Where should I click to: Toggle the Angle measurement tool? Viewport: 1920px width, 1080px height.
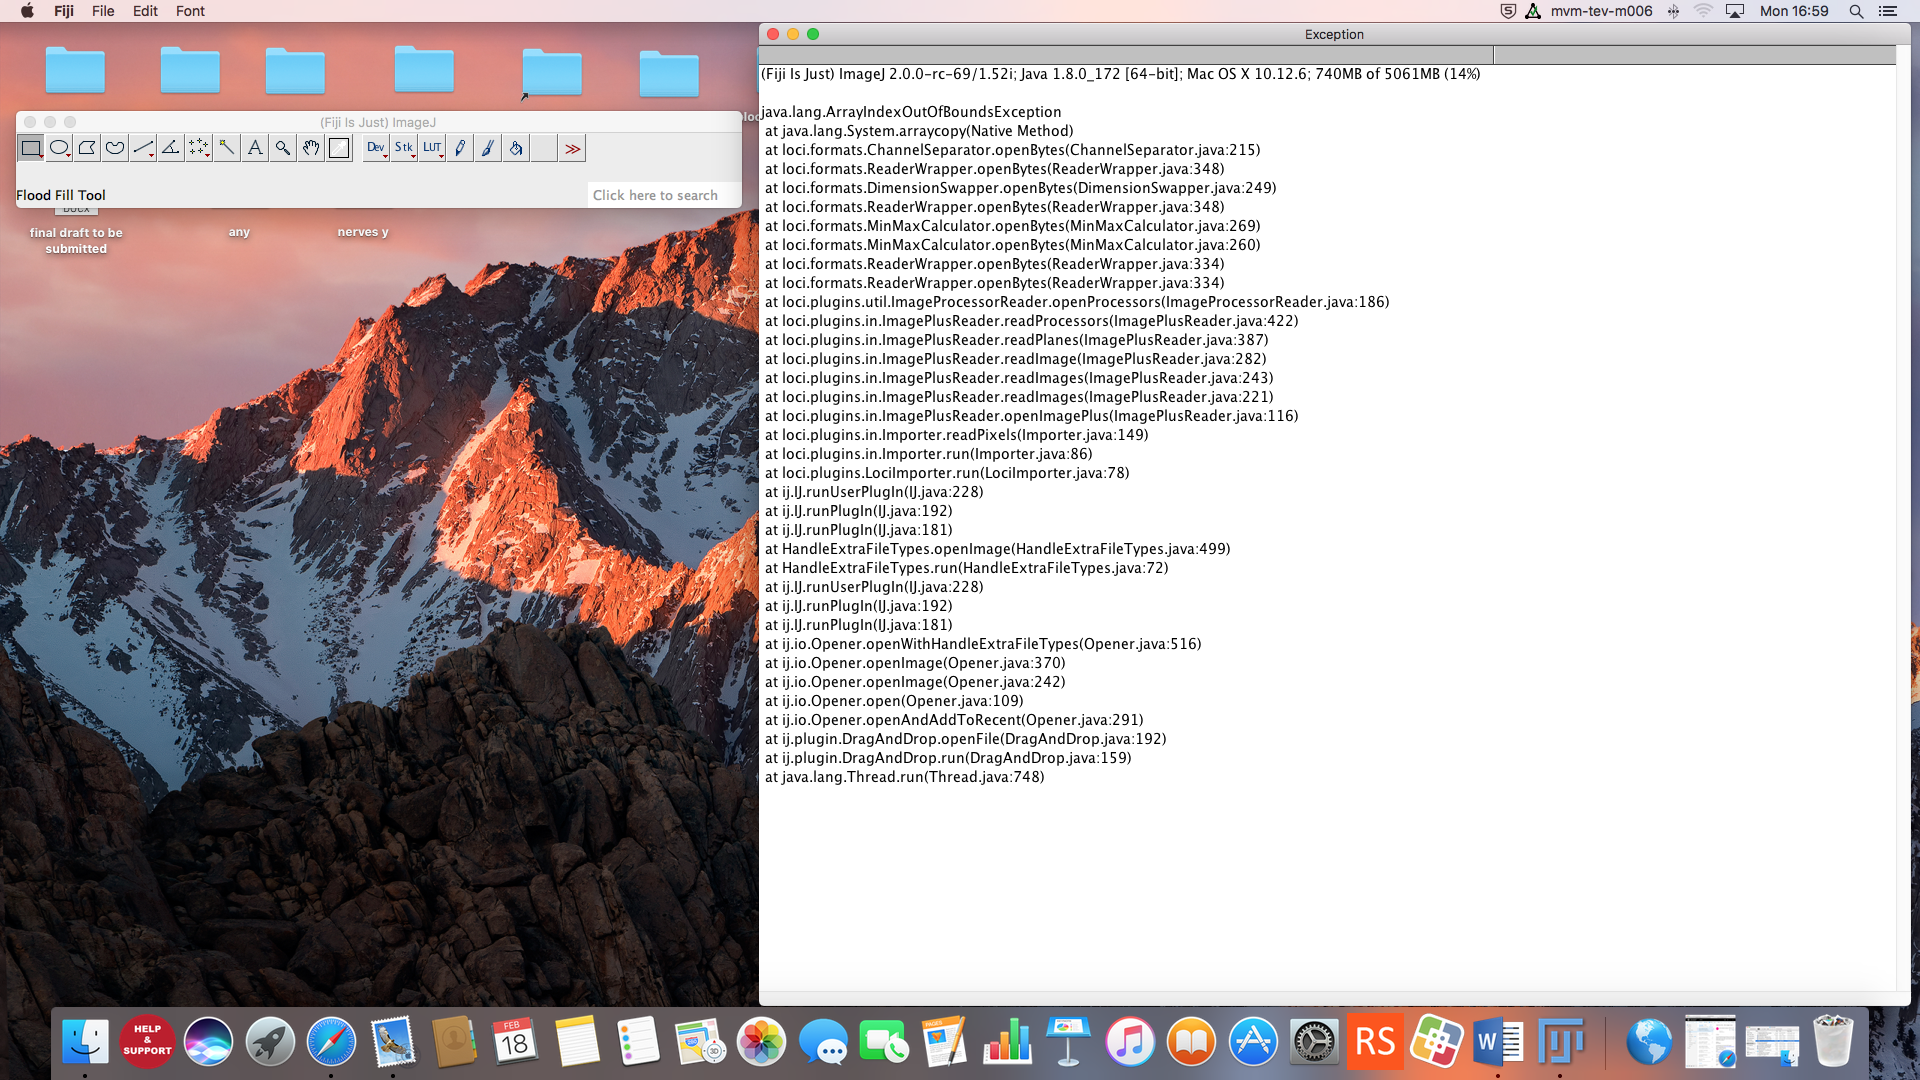click(170, 148)
